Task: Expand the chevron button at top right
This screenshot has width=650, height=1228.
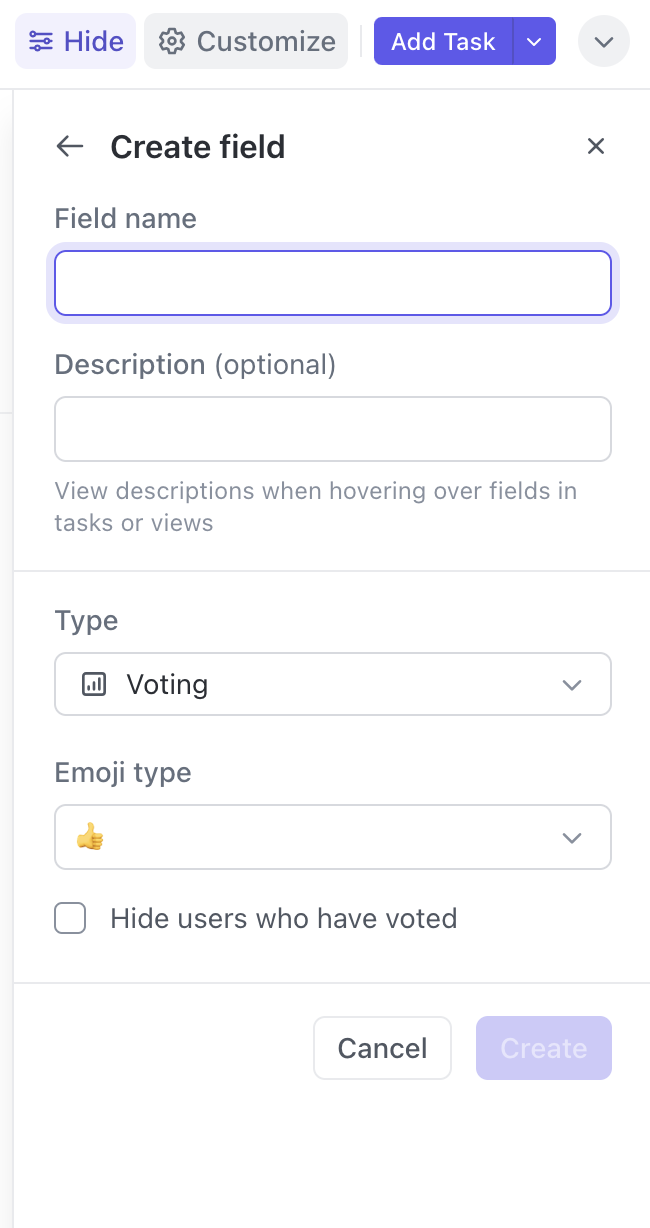Action: click(604, 41)
